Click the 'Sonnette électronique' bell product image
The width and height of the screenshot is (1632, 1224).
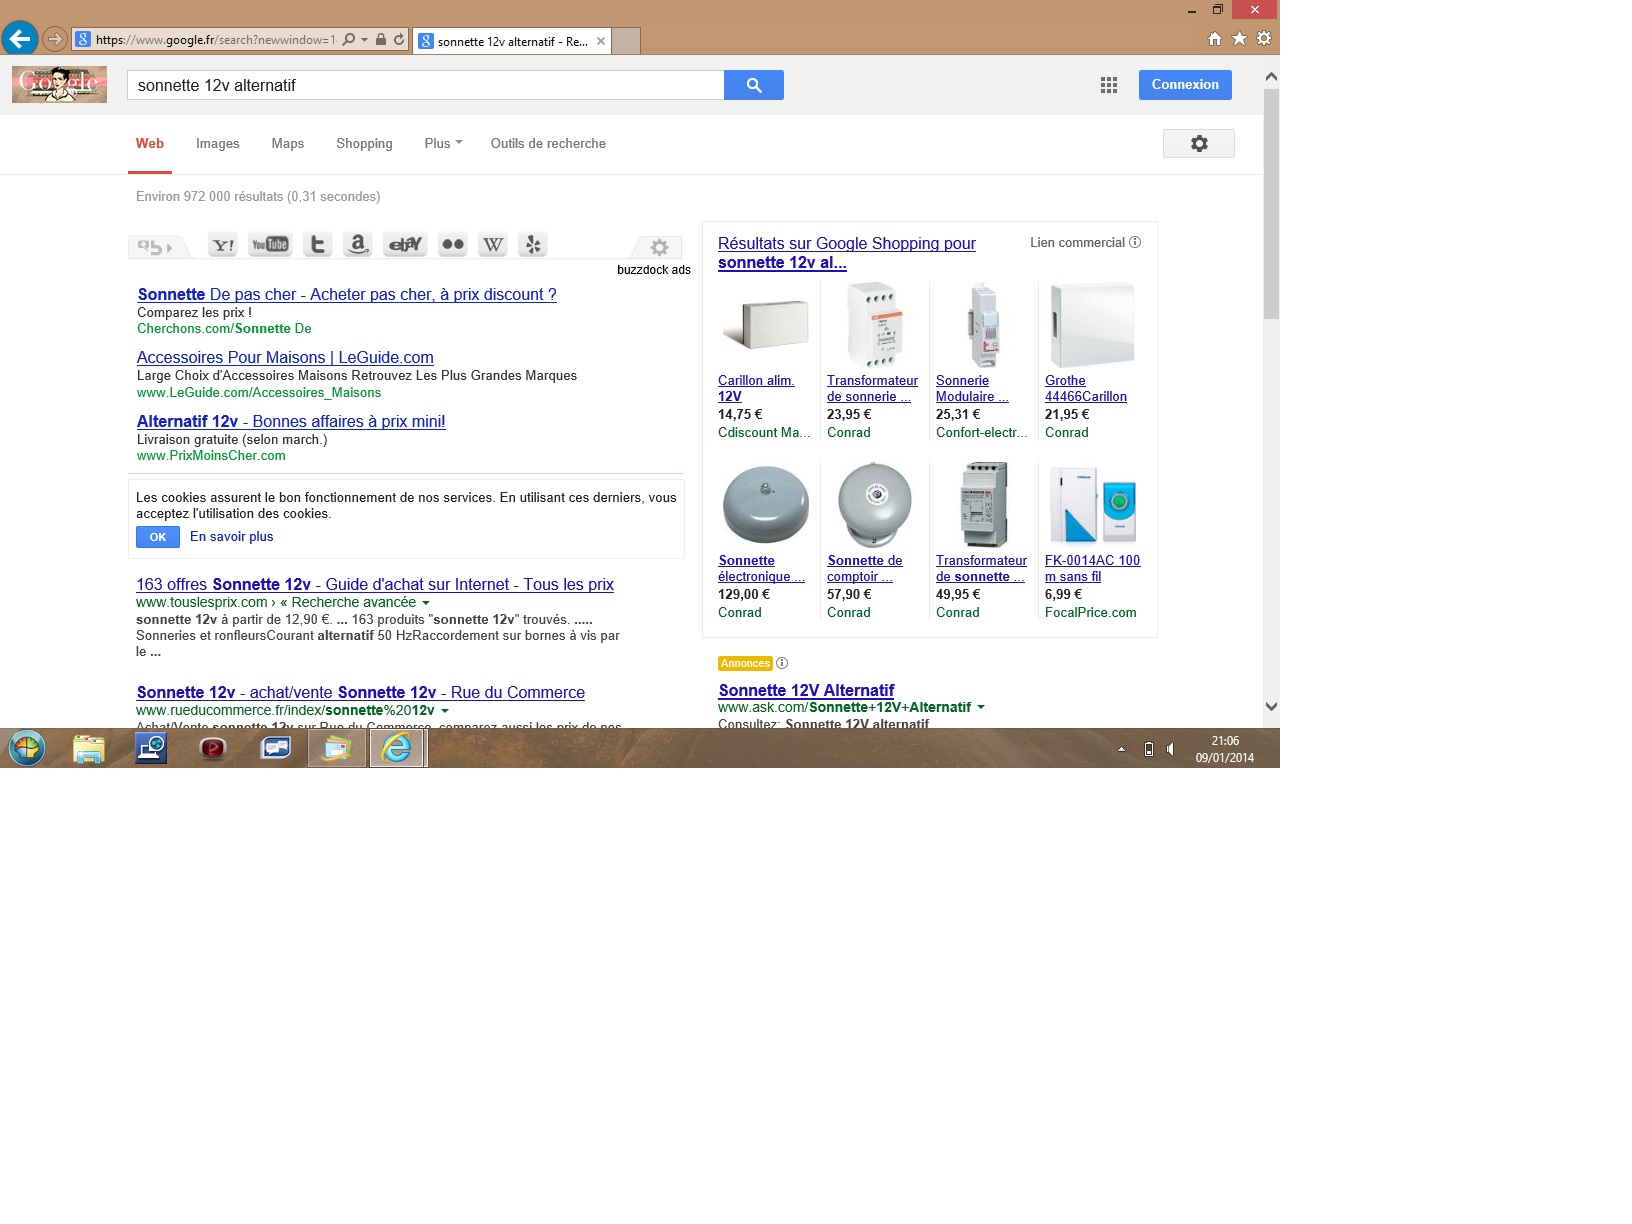tap(765, 505)
